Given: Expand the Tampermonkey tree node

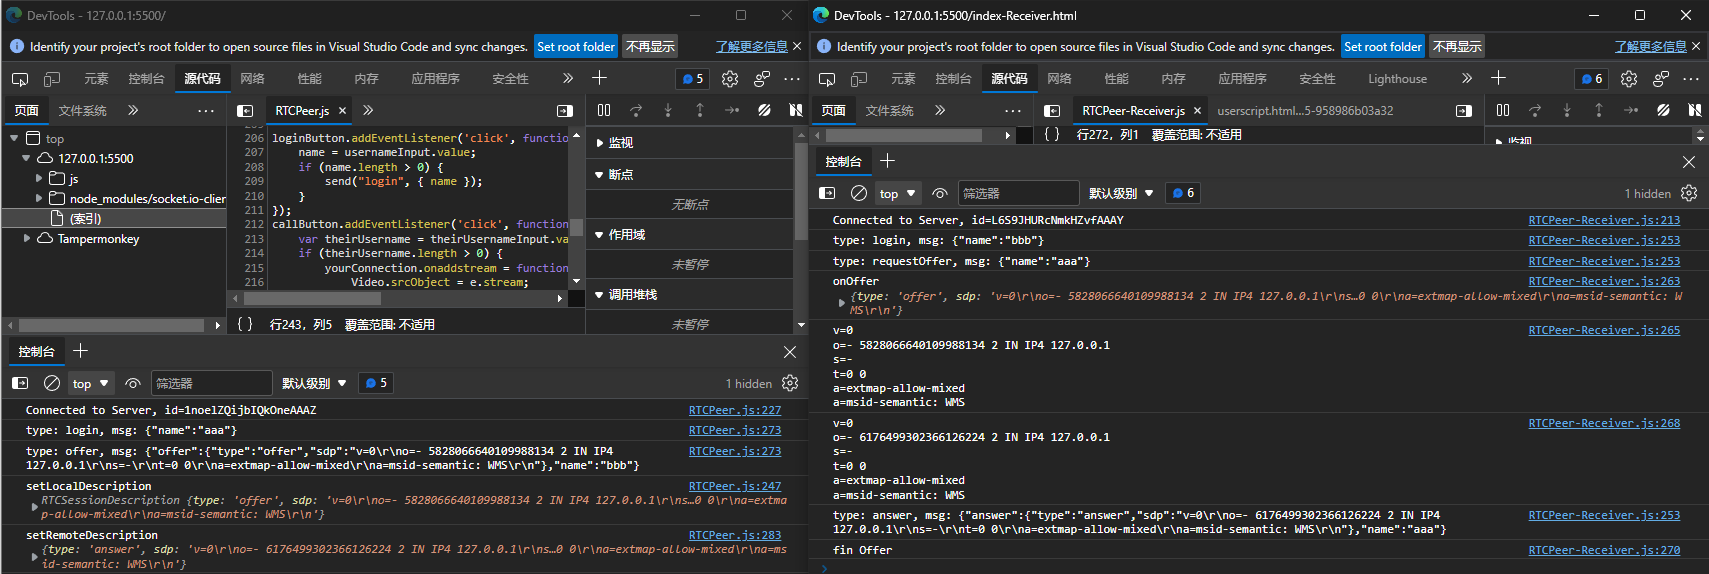Looking at the screenshot, I should pyautogui.click(x=27, y=239).
